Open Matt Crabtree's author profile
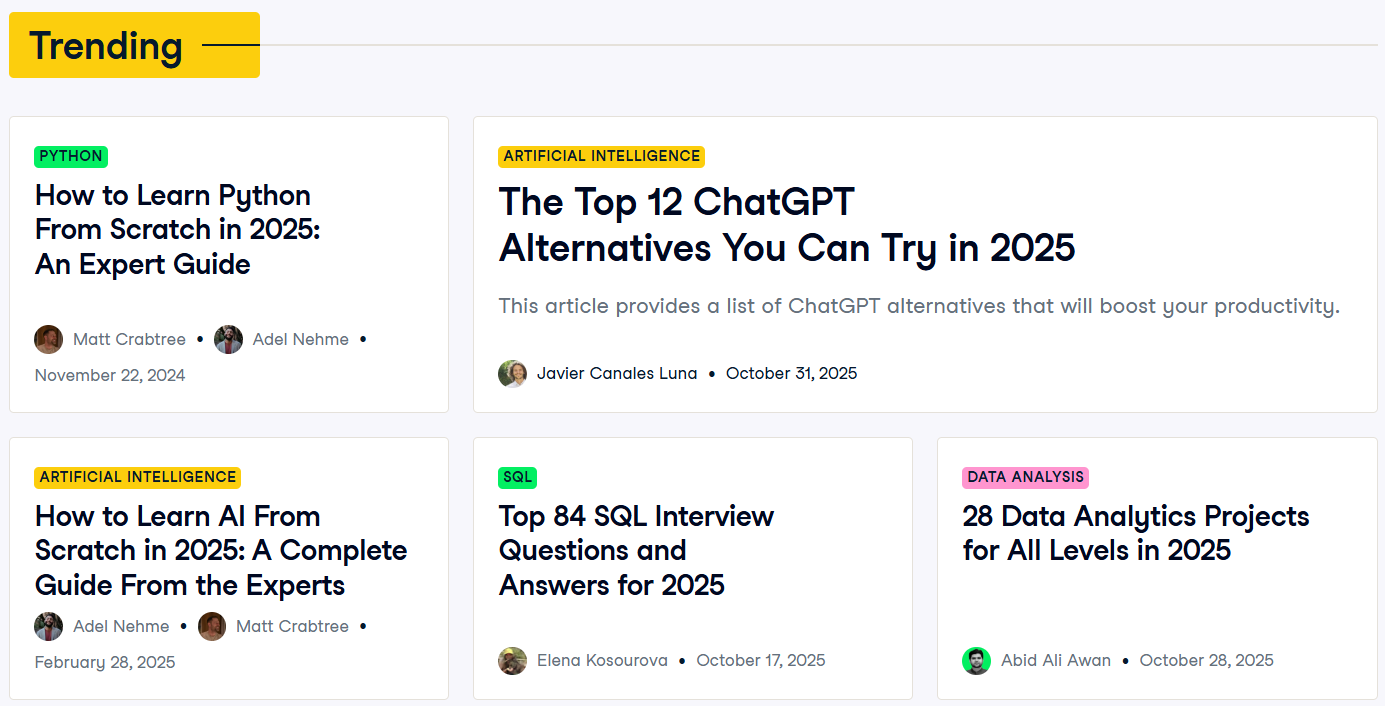The image size is (1385, 706). click(x=128, y=339)
